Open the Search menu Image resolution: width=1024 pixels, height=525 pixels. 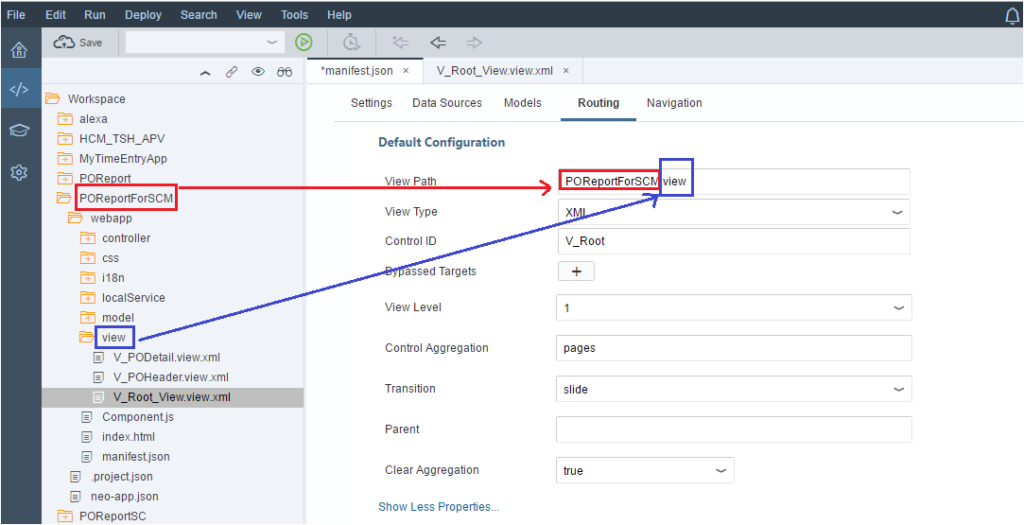pyautogui.click(x=199, y=14)
